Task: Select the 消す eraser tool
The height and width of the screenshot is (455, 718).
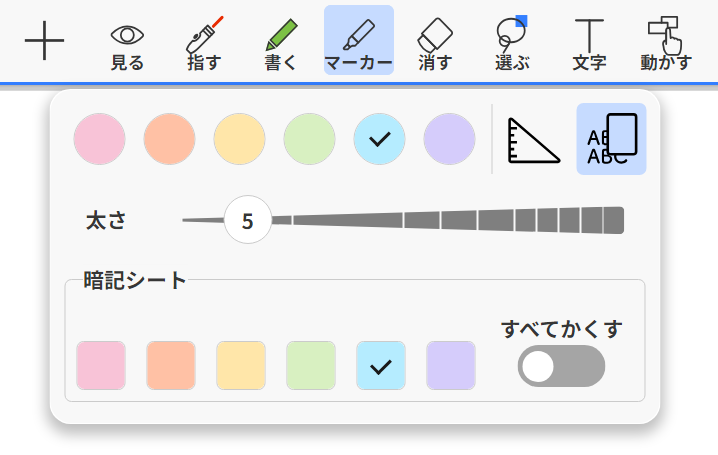Action: pos(435,44)
